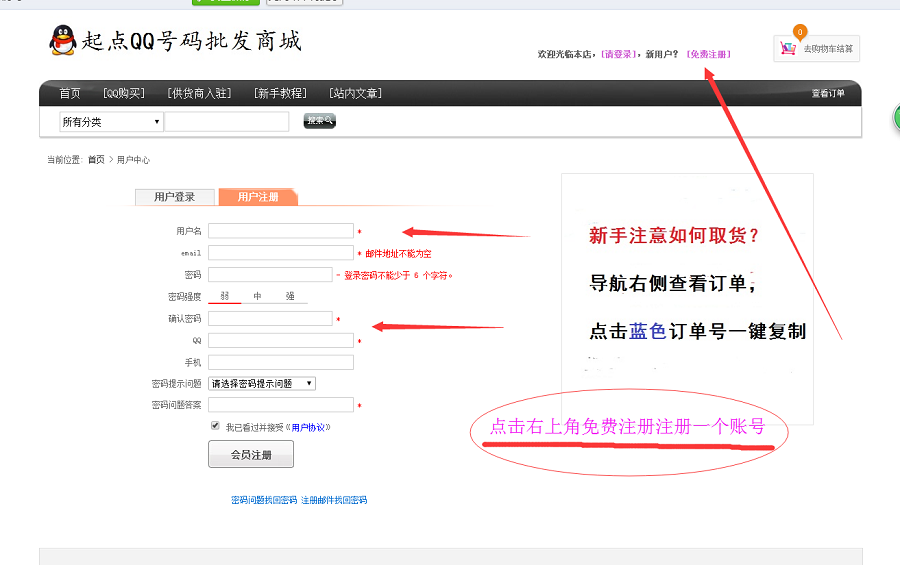Open the 新手教程 navigation item

coord(280,93)
